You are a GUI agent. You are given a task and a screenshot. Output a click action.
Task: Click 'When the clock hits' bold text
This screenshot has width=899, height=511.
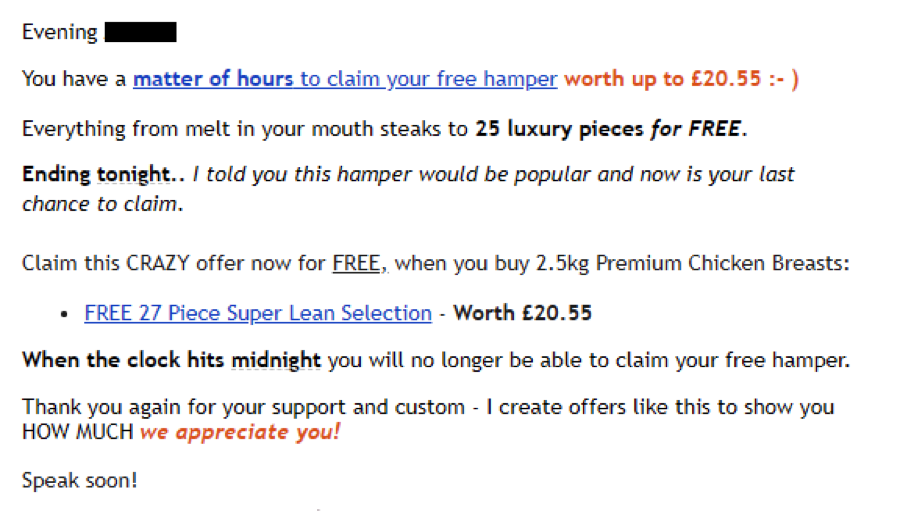click(x=123, y=360)
